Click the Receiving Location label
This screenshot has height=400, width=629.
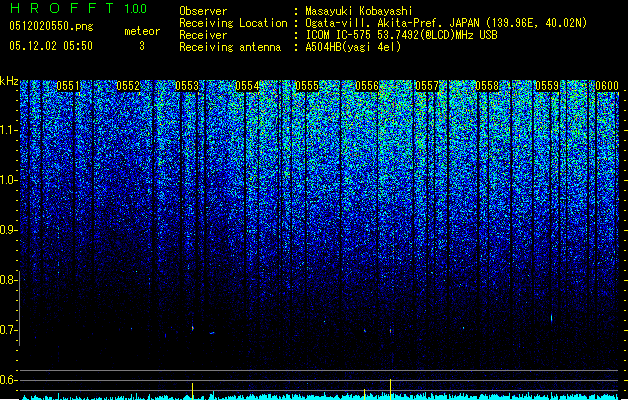pyautogui.click(x=233, y=23)
